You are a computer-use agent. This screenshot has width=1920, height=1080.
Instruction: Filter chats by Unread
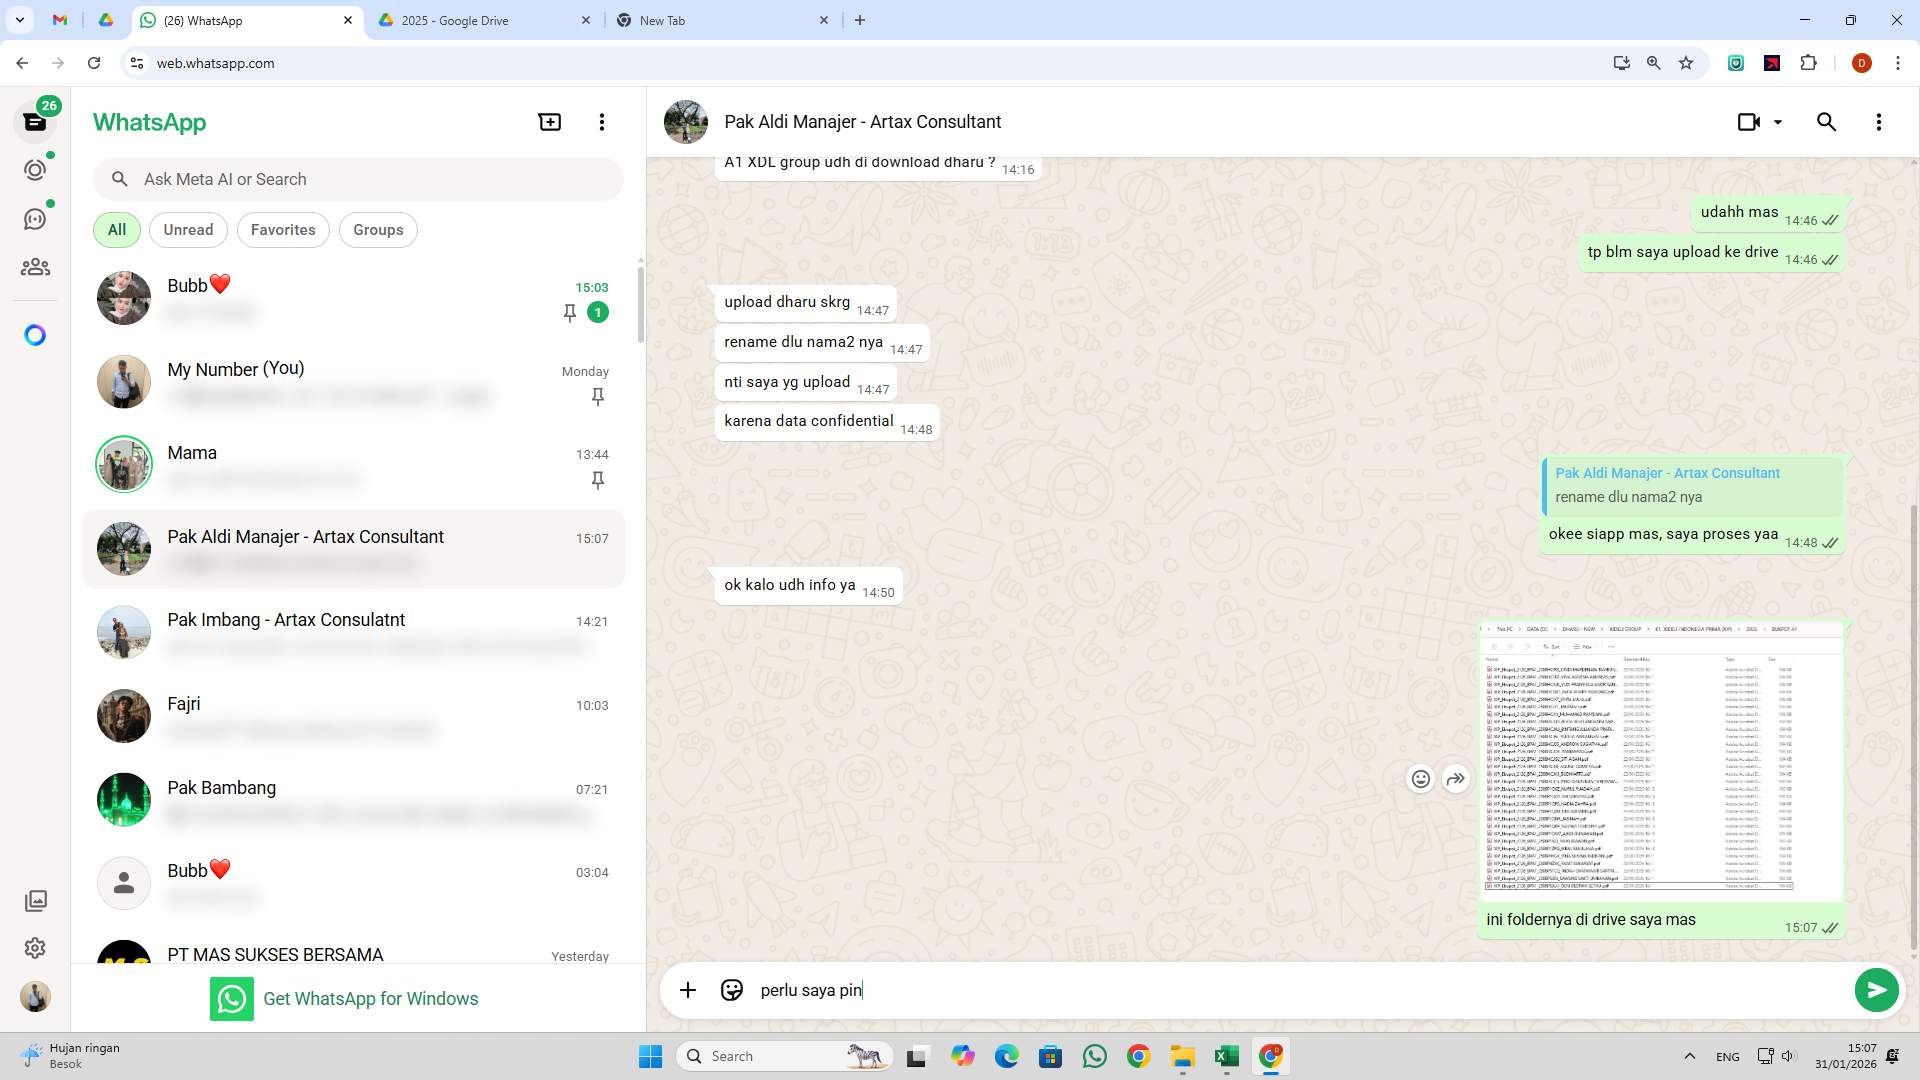(188, 229)
